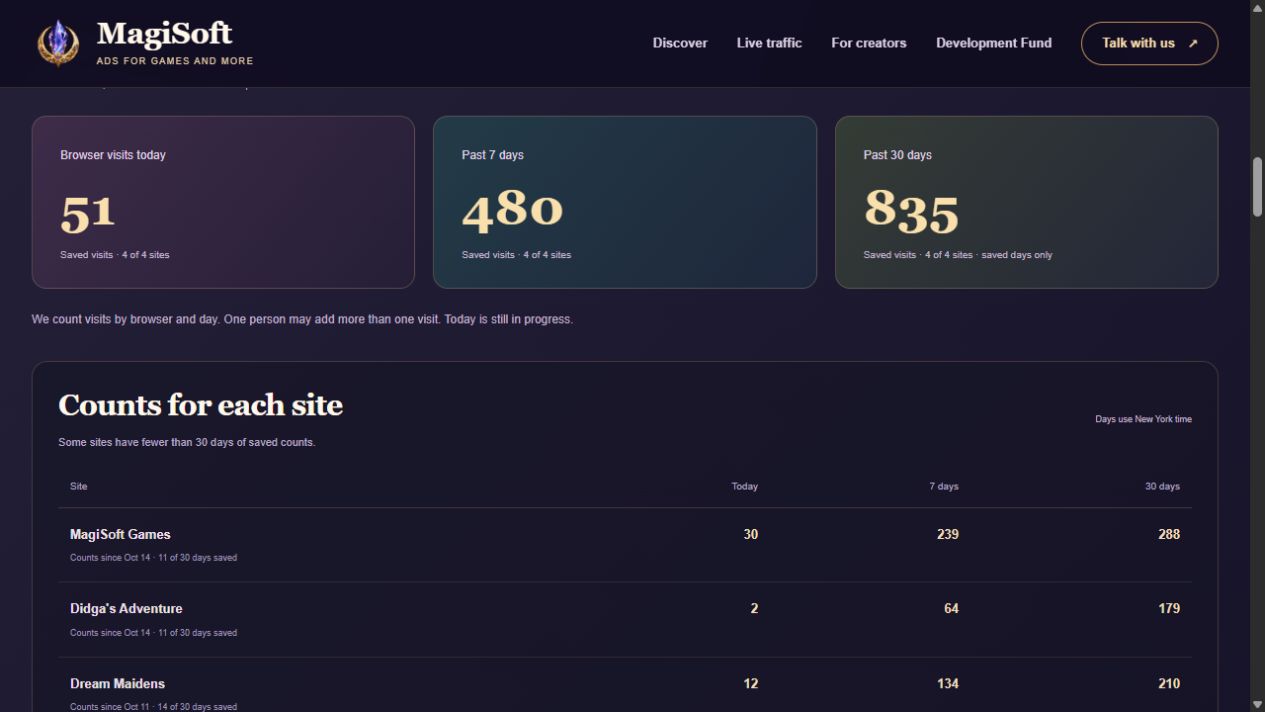The height and width of the screenshot is (712, 1265).
Task: Open the For creators section
Action: click(869, 43)
